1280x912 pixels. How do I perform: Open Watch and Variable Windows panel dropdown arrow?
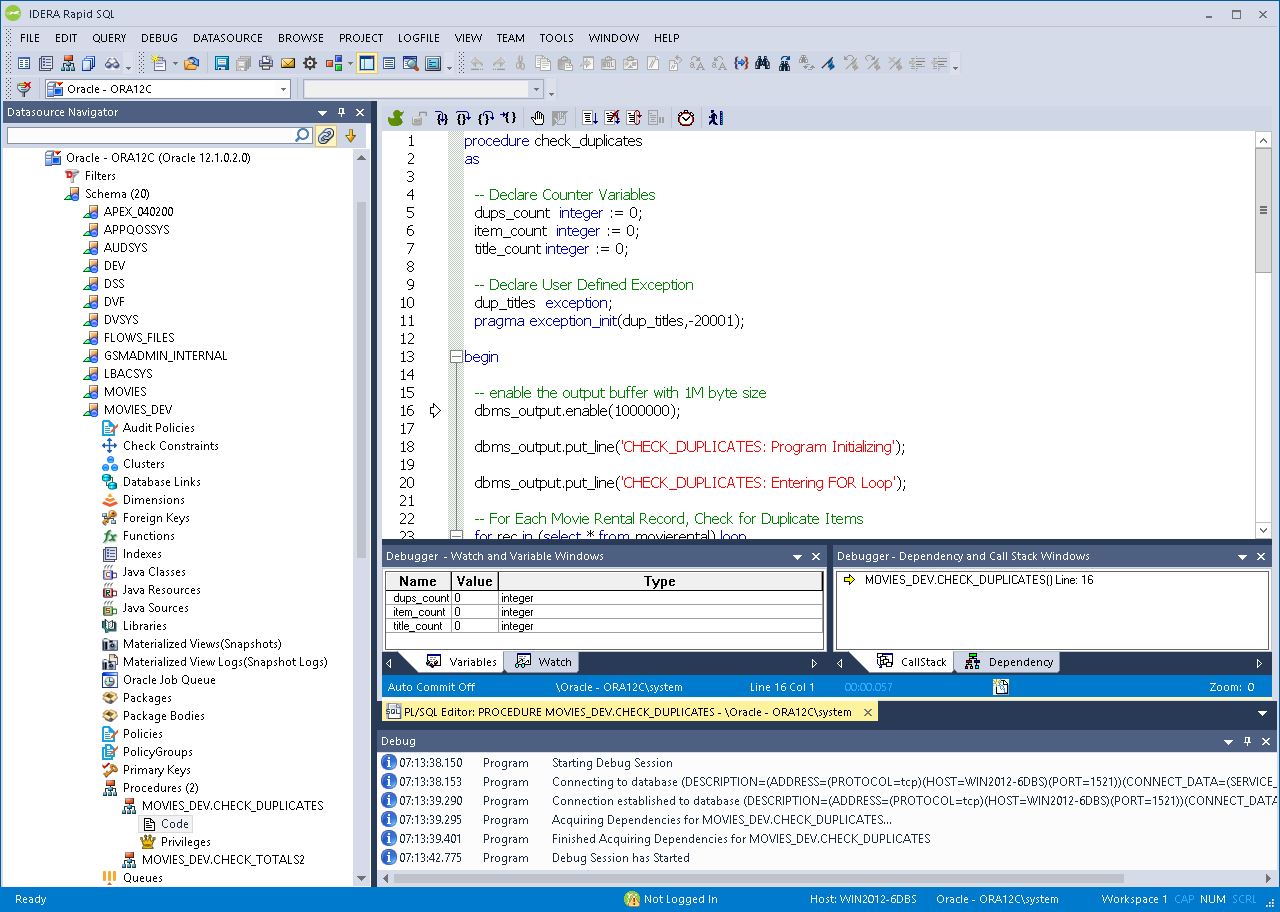[797, 557]
